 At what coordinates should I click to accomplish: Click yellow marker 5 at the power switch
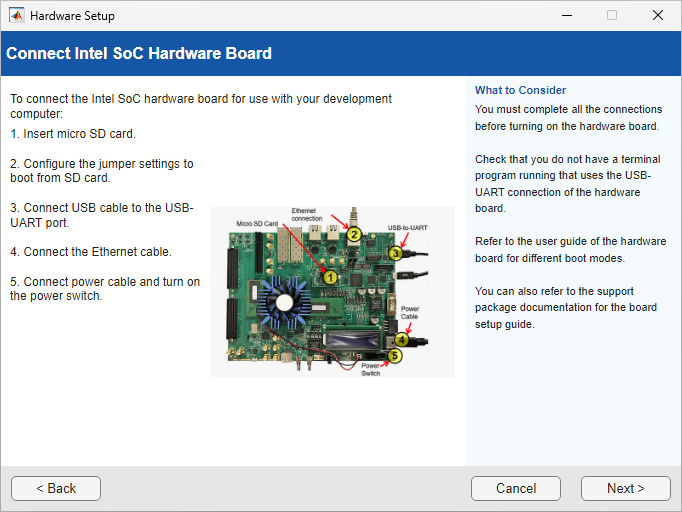click(394, 355)
